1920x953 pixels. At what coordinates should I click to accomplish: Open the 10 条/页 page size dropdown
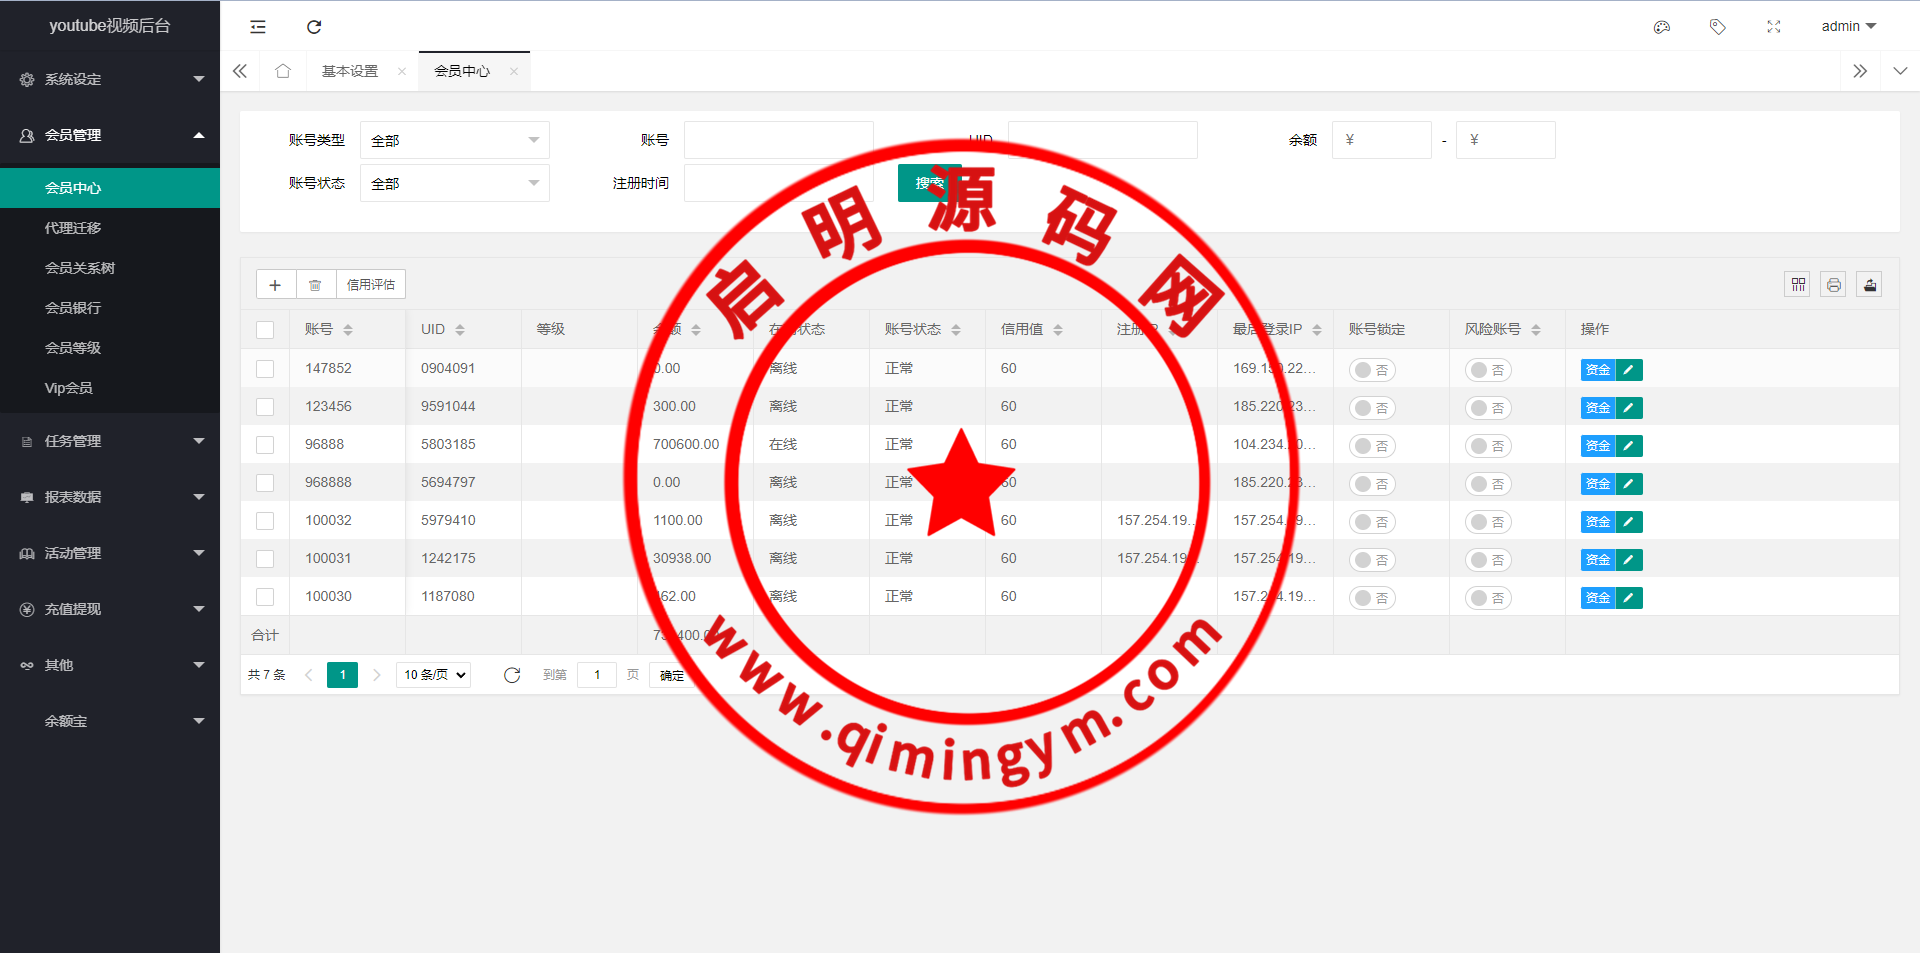pyautogui.click(x=434, y=675)
